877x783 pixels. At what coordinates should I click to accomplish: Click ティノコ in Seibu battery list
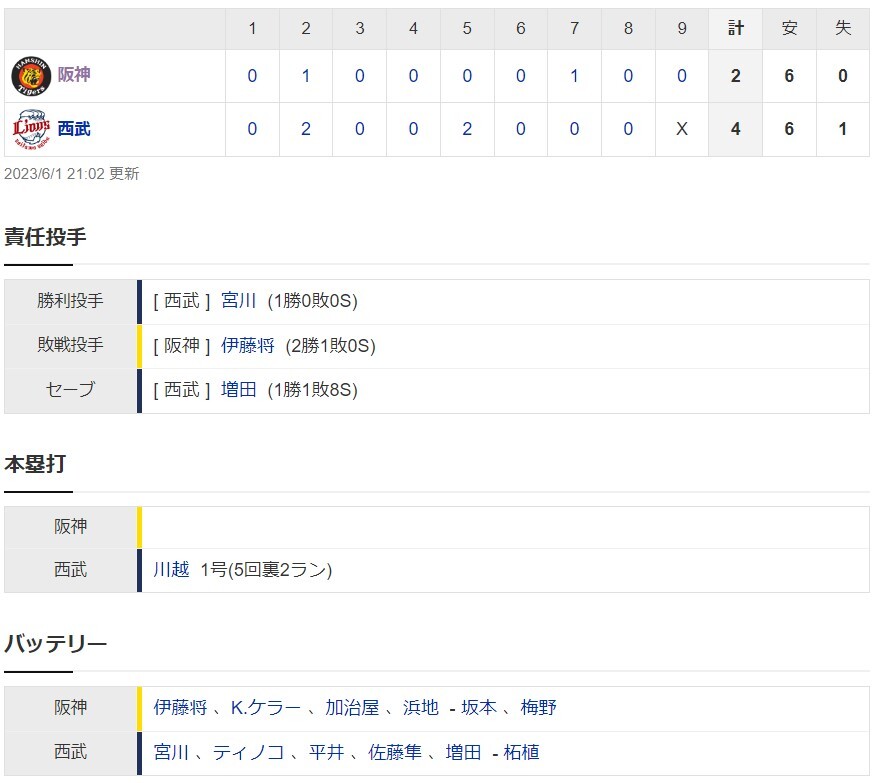coord(248,752)
